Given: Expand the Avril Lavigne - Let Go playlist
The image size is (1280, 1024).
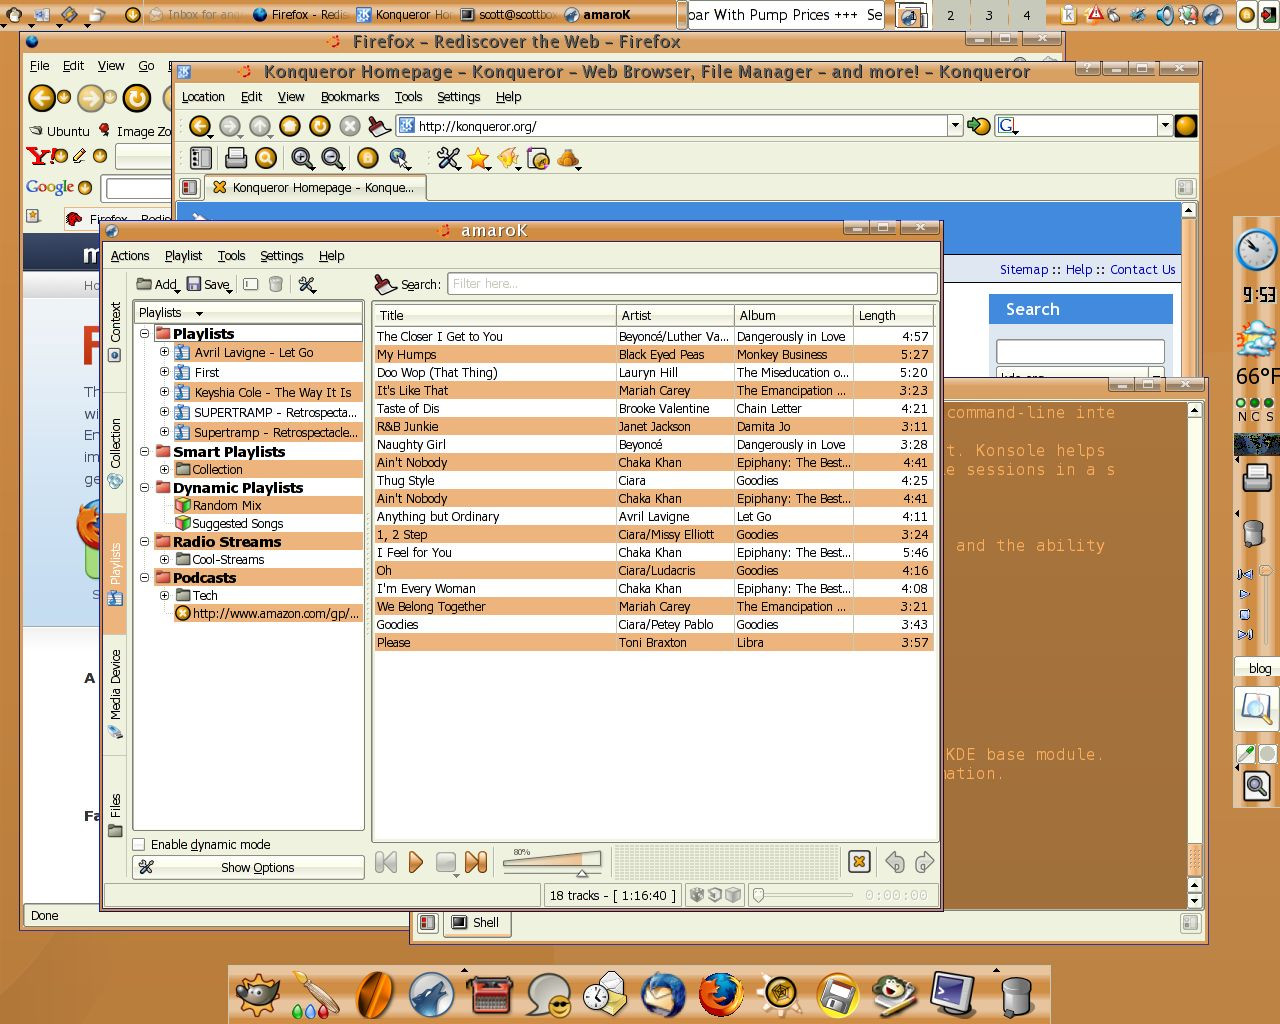Looking at the screenshot, I should point(164,352).
